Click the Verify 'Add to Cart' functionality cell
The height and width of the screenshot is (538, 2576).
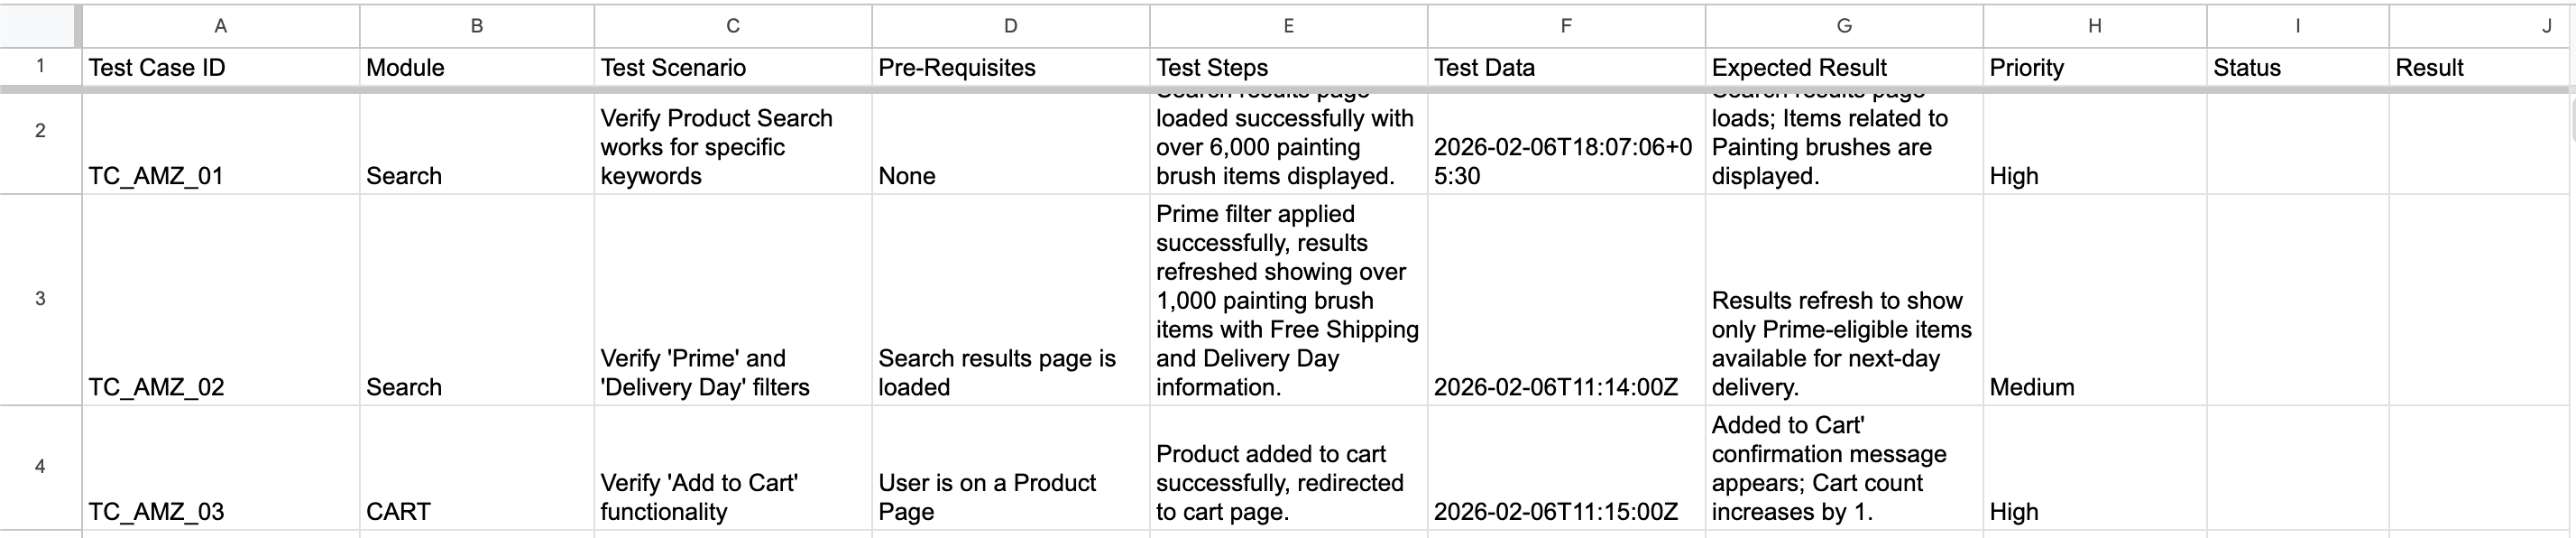pos(733,468)
